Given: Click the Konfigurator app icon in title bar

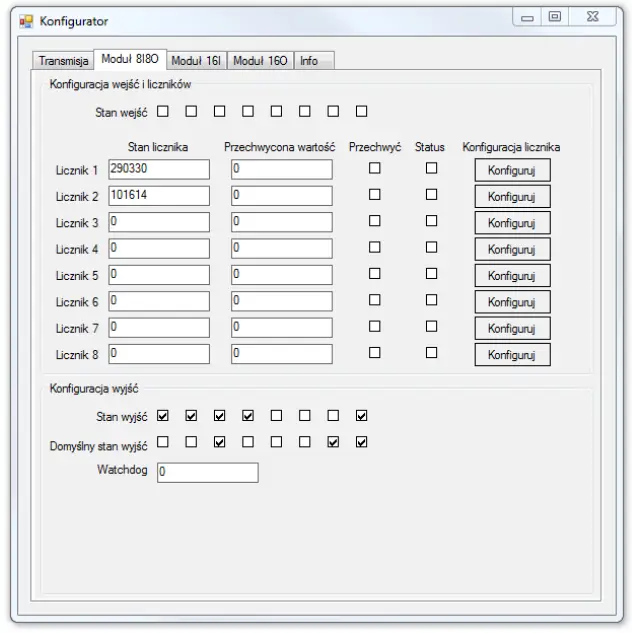Looking at the screenshot, I should (x=26, y=21).
